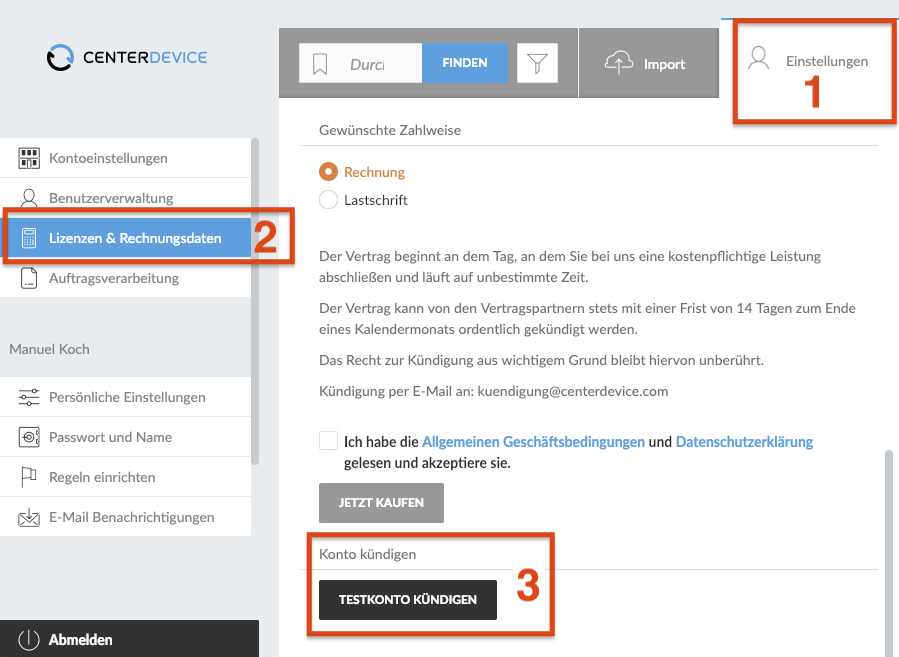The image size is (899, 657).
Task: Click the envelope icon for E-Mail Benachrichtigungen
Action: point(29,517)
